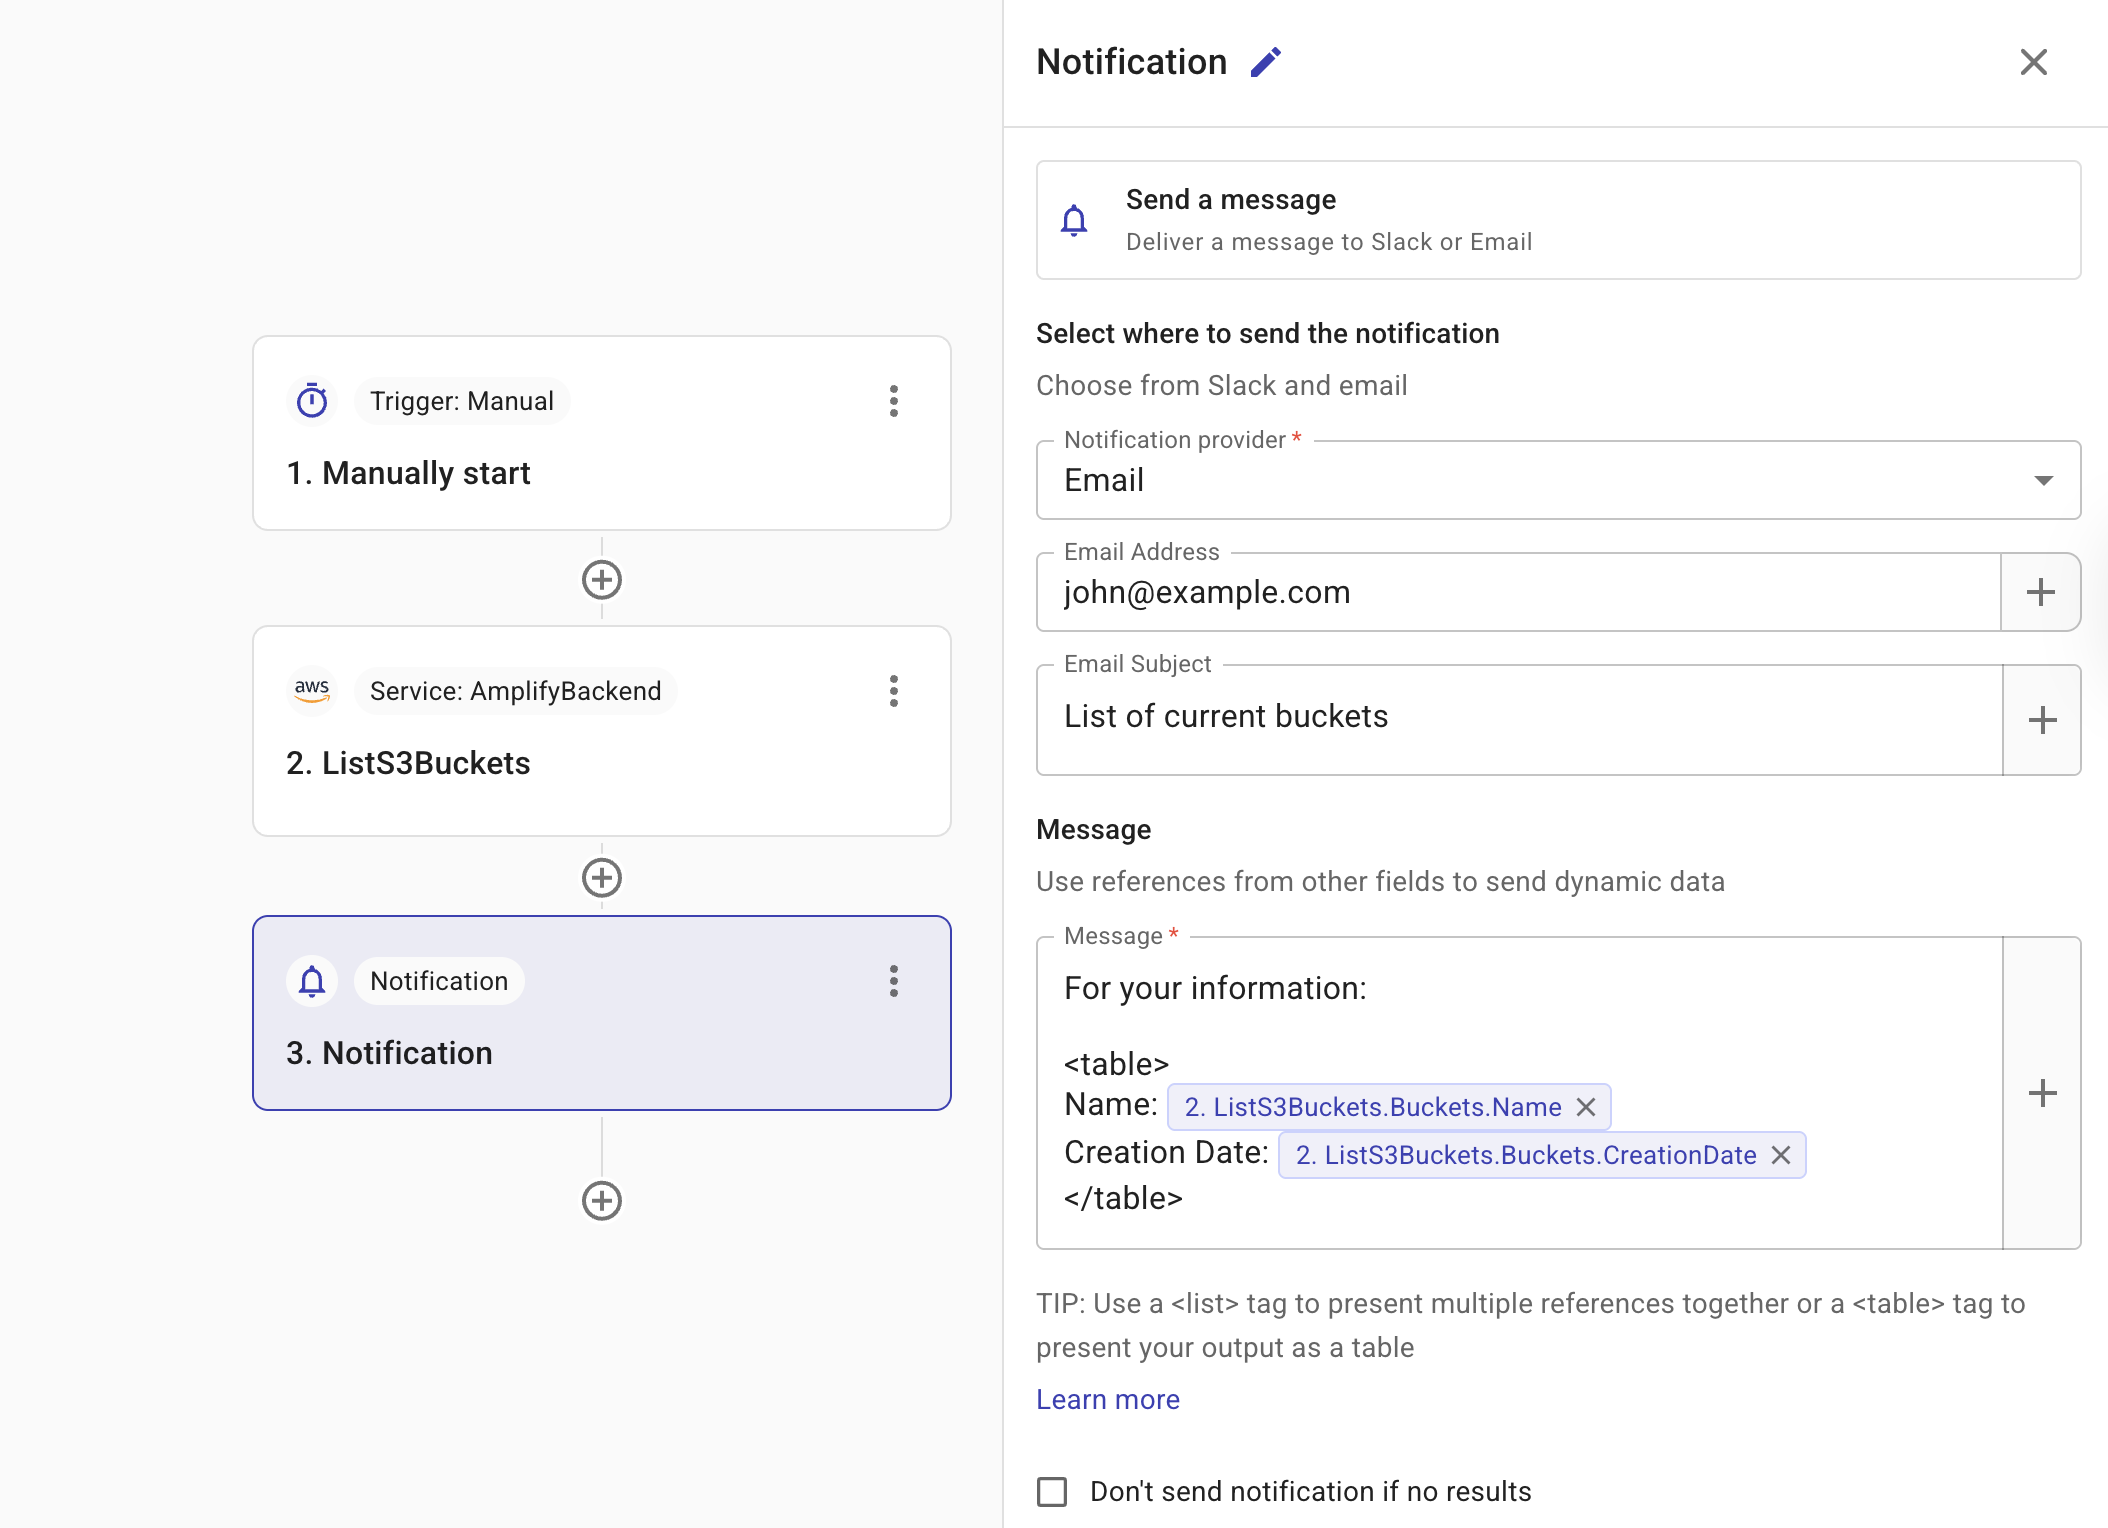Add a step after the Notification step
Image resolution: width=2108 pixels, height=1528 pixels.
point(601,1200)
